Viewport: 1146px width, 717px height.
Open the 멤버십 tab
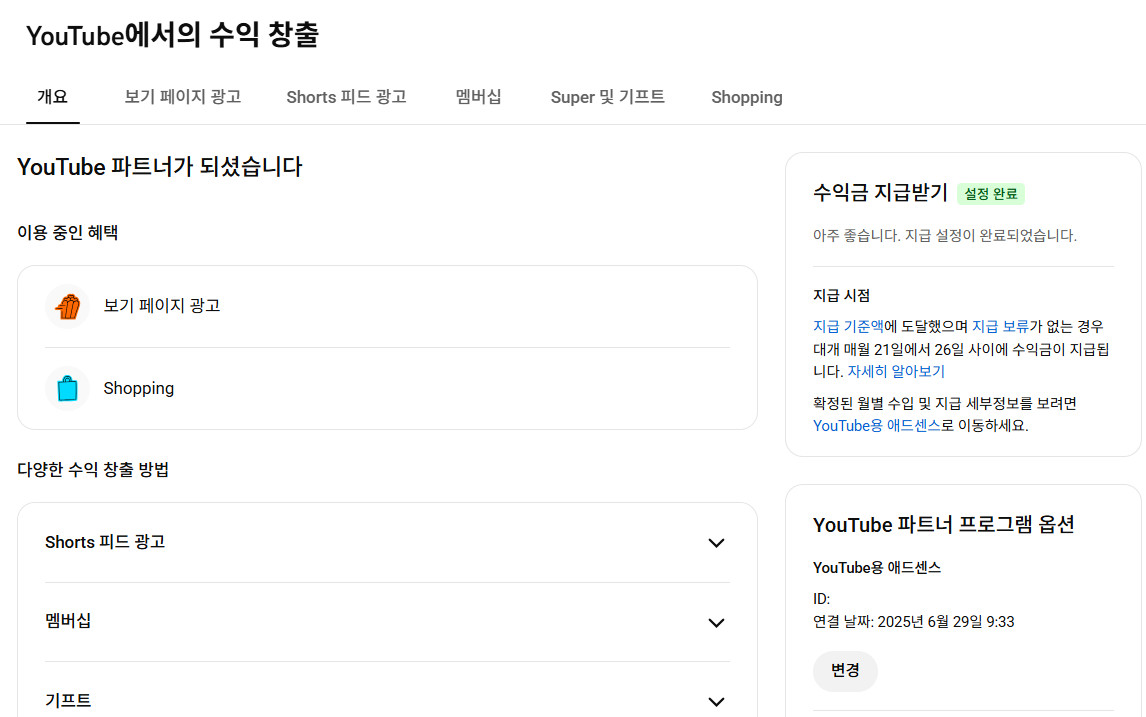[479, 97]
